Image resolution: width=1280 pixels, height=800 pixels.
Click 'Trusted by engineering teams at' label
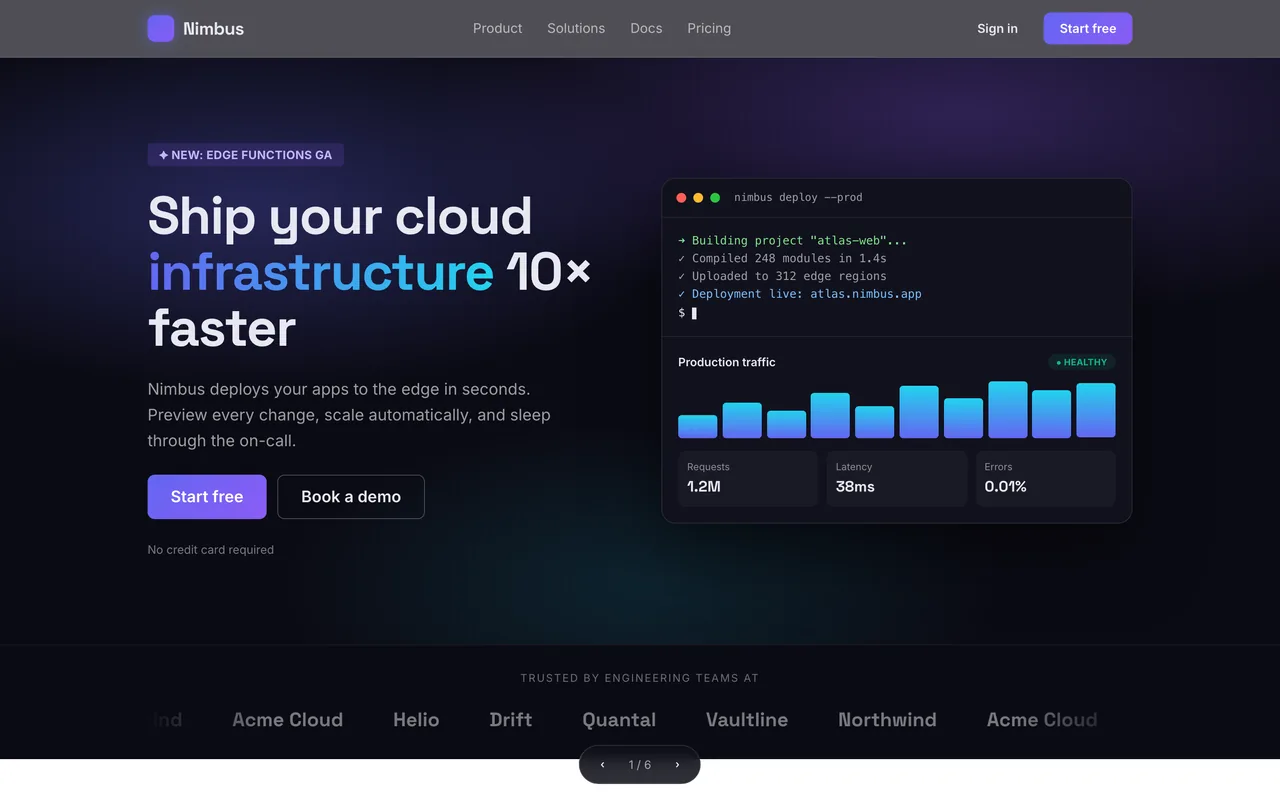[640, 678]
